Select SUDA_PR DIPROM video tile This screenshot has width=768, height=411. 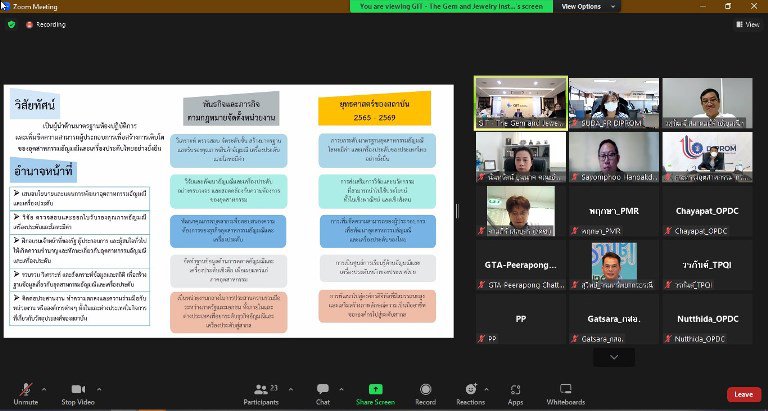[x=614, y=103]
